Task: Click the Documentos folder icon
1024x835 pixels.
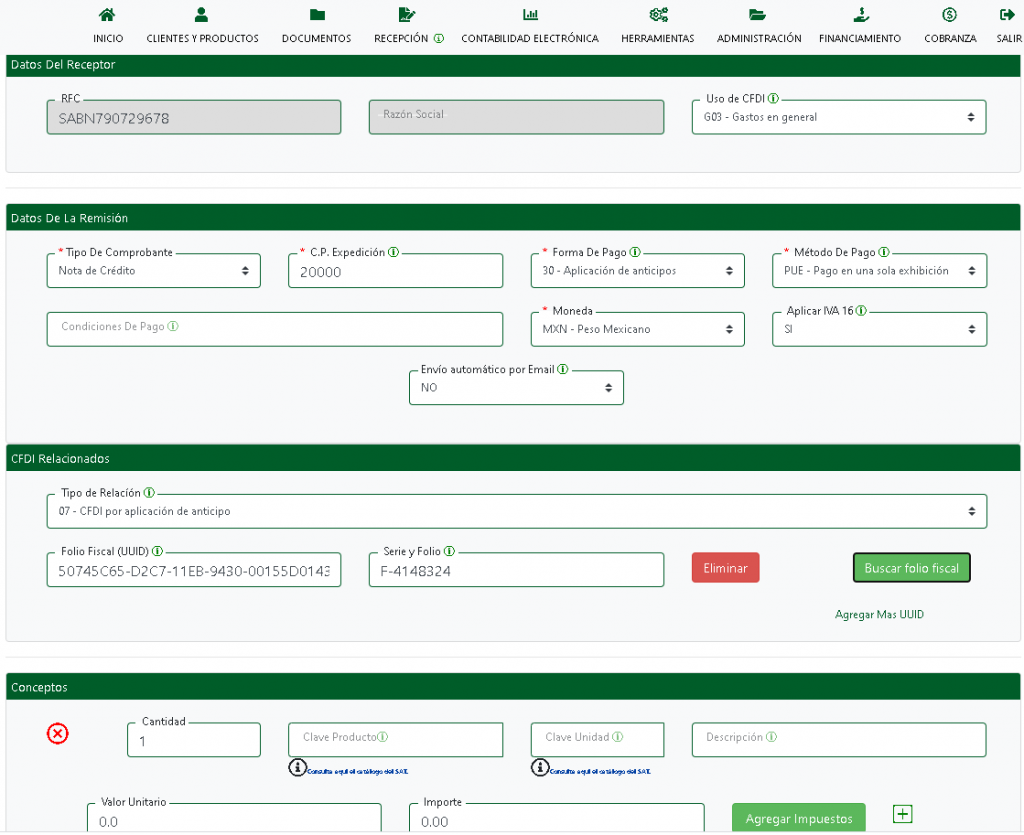Action: click(x=316, y=15)
